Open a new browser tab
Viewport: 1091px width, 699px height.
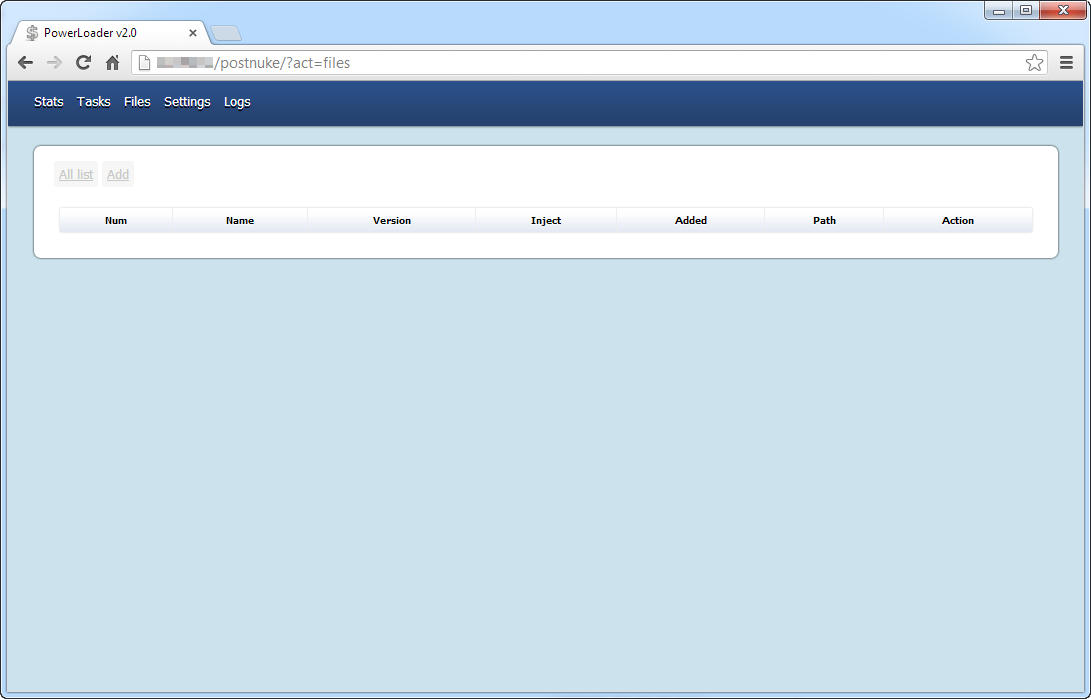pyautogui.click(x=226, y=33)
